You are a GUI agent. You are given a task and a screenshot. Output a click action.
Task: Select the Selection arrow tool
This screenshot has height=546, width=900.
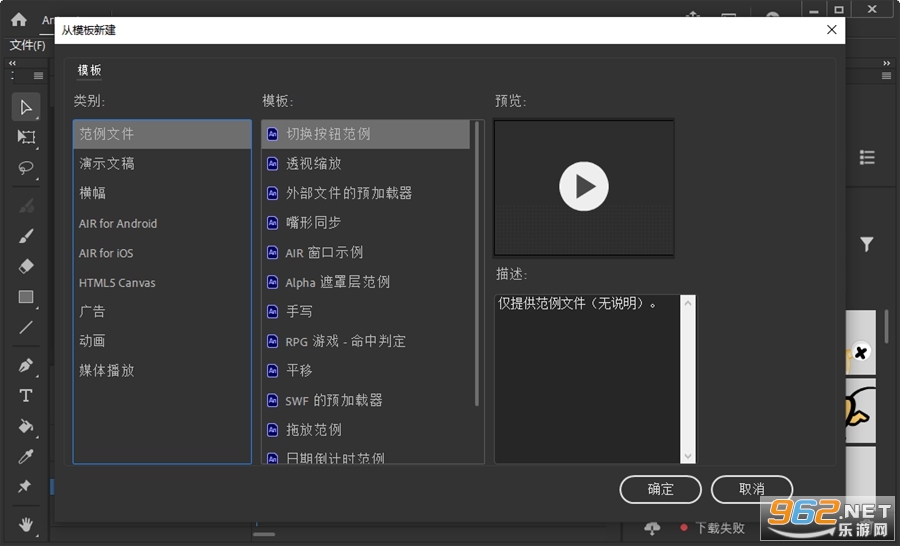click(26, 107)
